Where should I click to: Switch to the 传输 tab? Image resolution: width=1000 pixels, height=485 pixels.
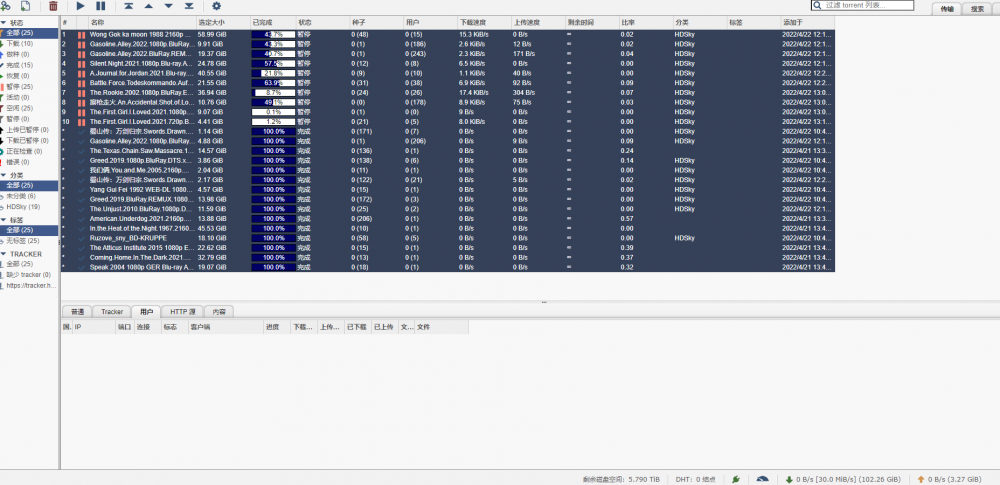point(946,9)
